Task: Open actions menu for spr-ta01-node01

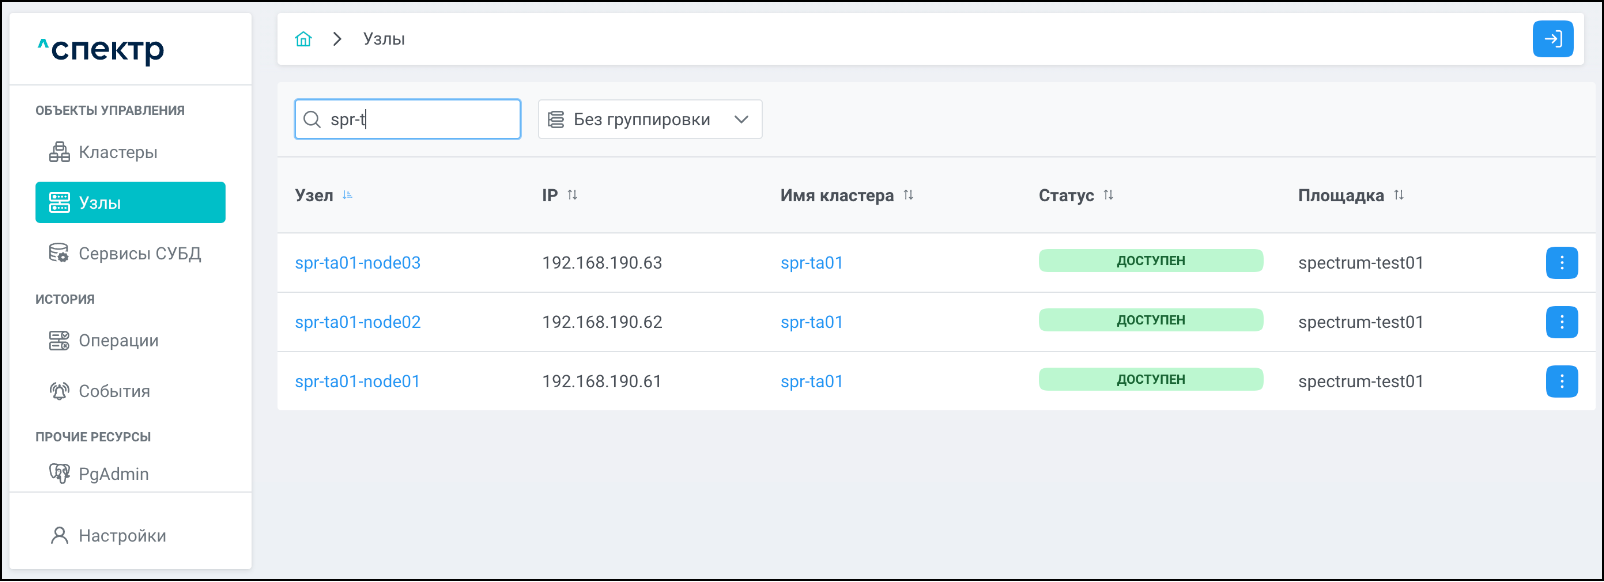Action: pos(1561,381)
